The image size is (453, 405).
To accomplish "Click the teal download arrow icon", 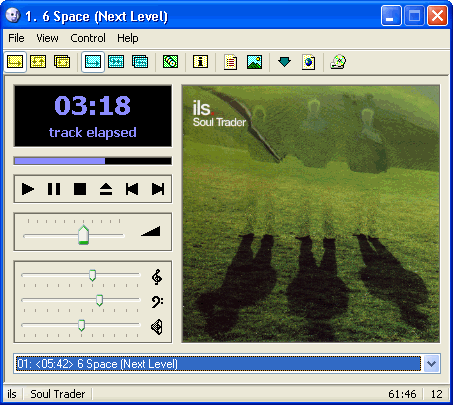I will (284, 62).
